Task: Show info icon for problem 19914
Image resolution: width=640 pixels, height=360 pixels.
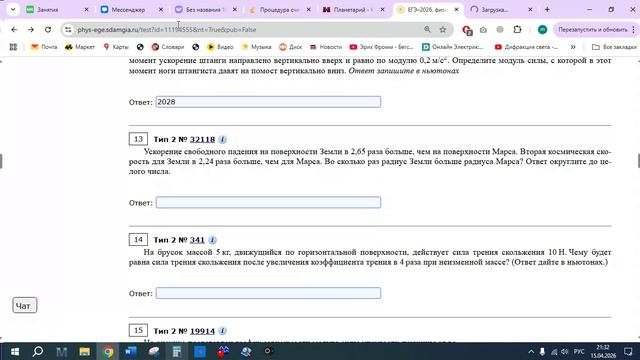Action: click(x=222, y=331)
